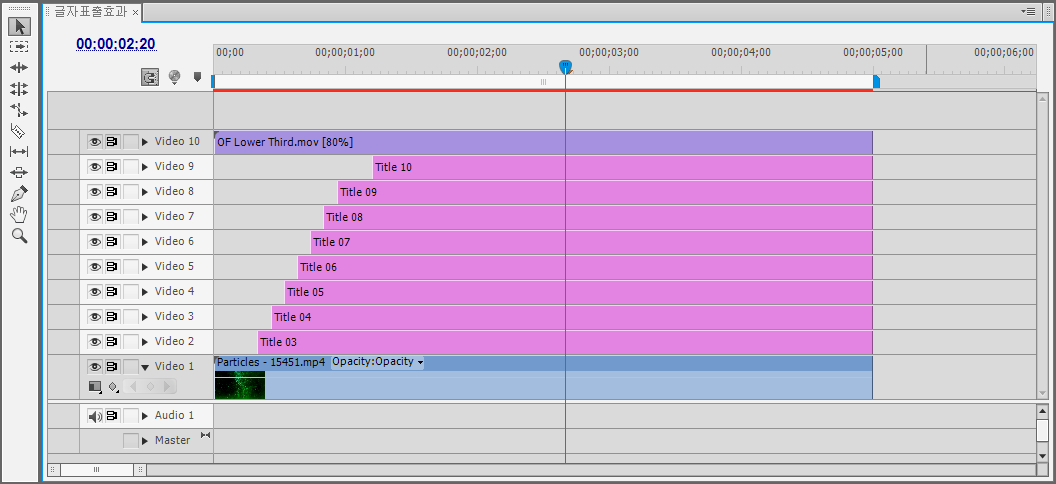This screenshot has height=484, width=1056.
Task: Toggle sync lock on Video 3
Action: click(112, 316)
